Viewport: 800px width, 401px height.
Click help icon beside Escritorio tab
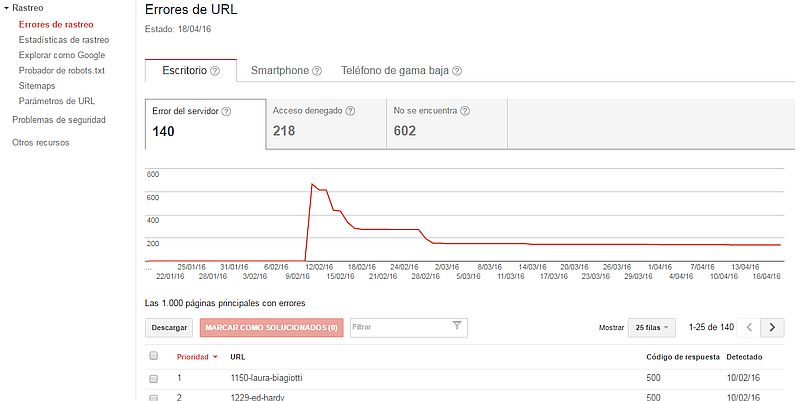point(215,71)
